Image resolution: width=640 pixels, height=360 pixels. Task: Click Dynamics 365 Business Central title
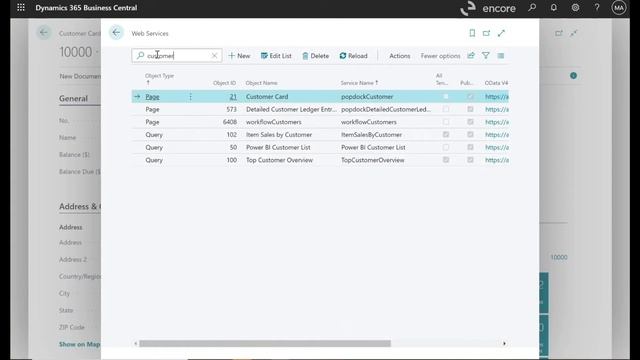pyautogui.click(x=86, y=8)
